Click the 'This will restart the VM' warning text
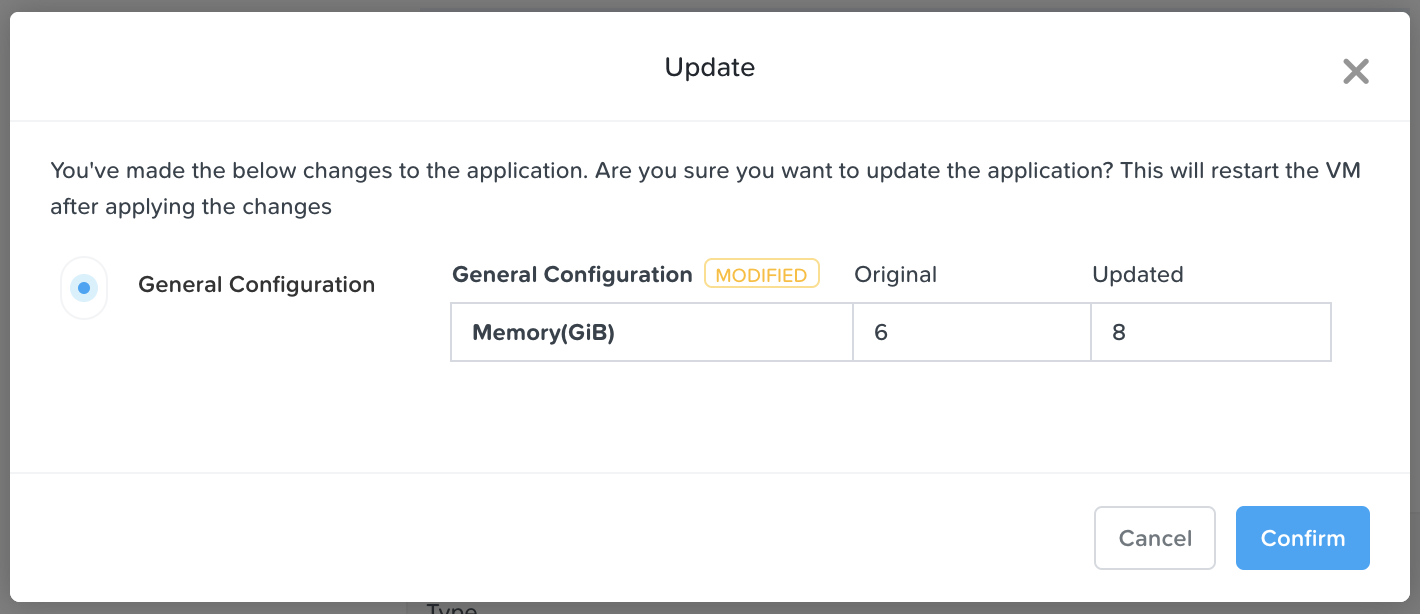The width and height of the screenshot is (1420, 614). [1240, 170]
